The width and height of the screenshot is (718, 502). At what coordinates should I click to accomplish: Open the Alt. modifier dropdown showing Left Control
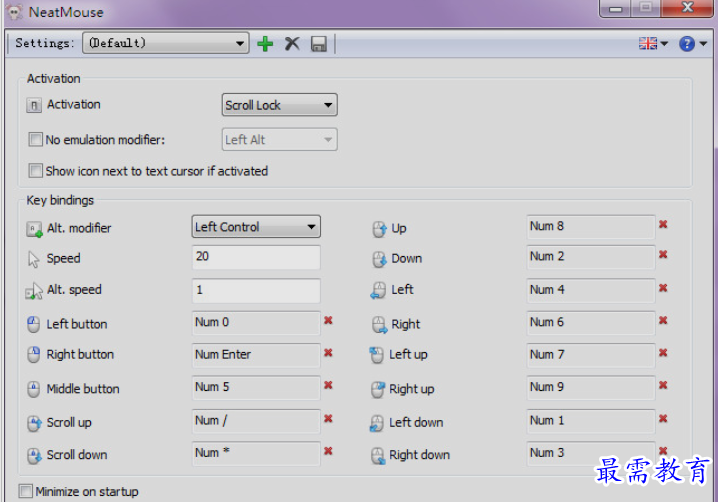point(256,227)
